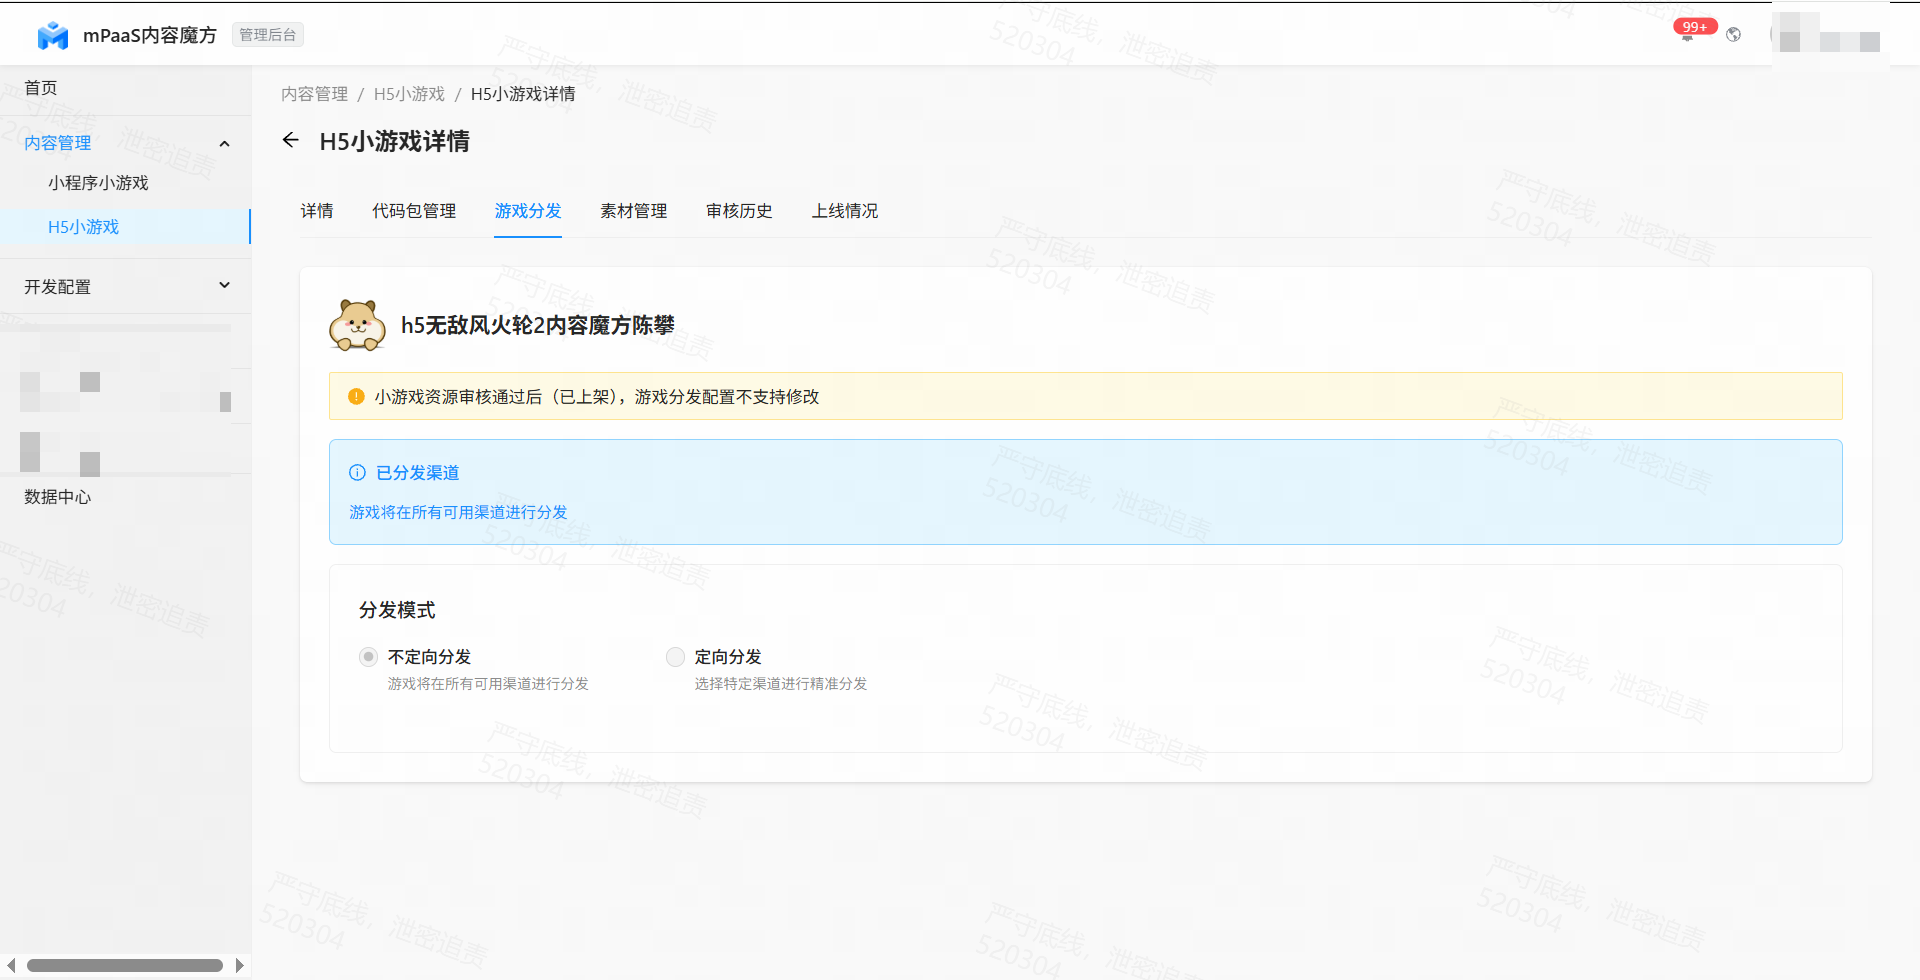
Task: Click the 内容管理 breadcrumb link
Action: tap(314, 94)
